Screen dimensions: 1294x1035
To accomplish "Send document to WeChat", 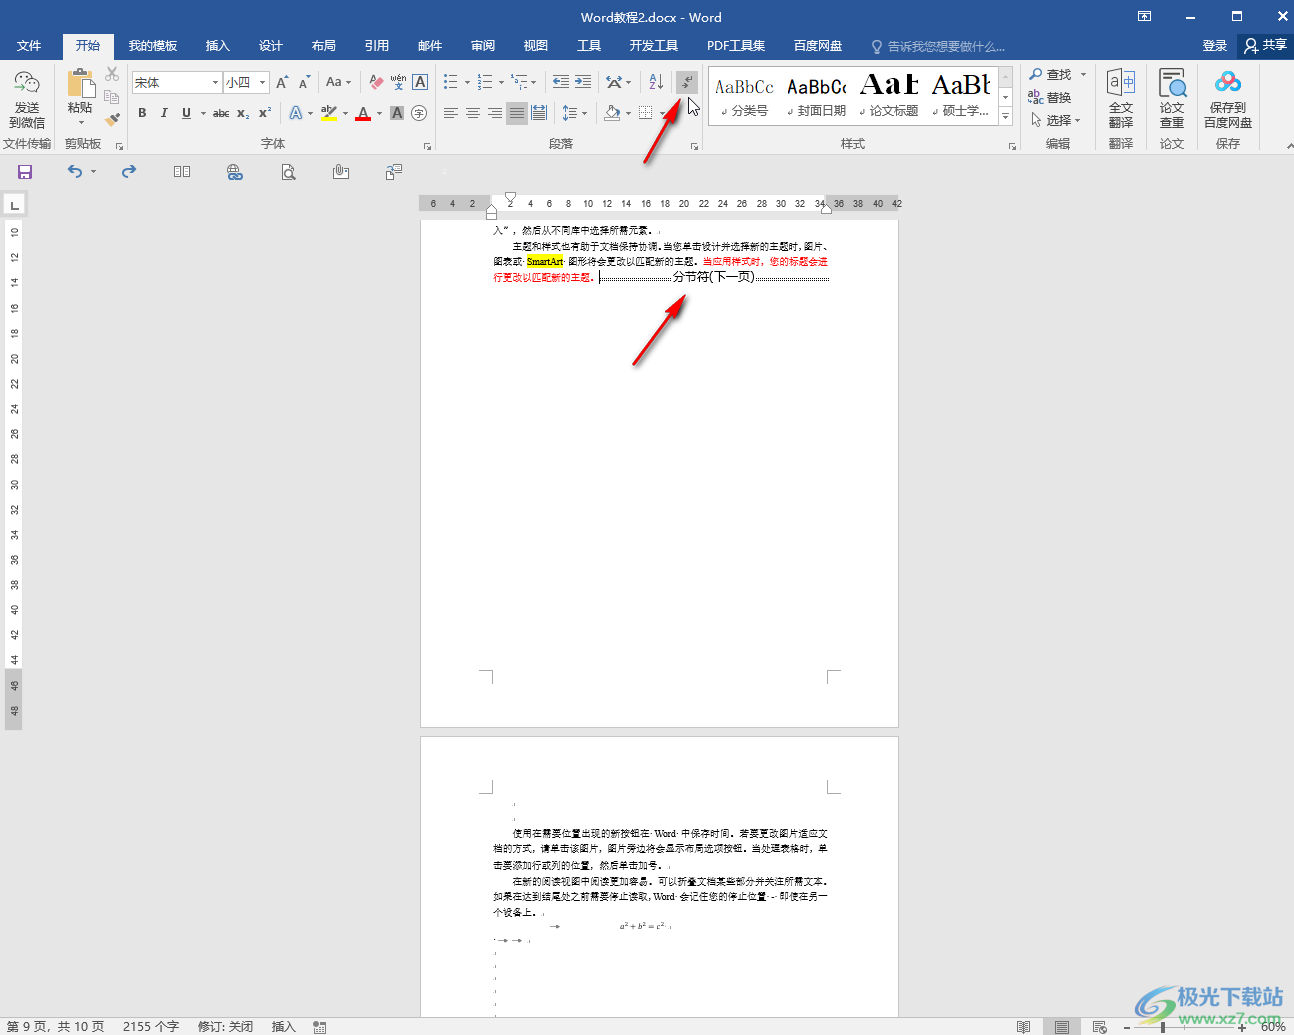I will point(27,99).
